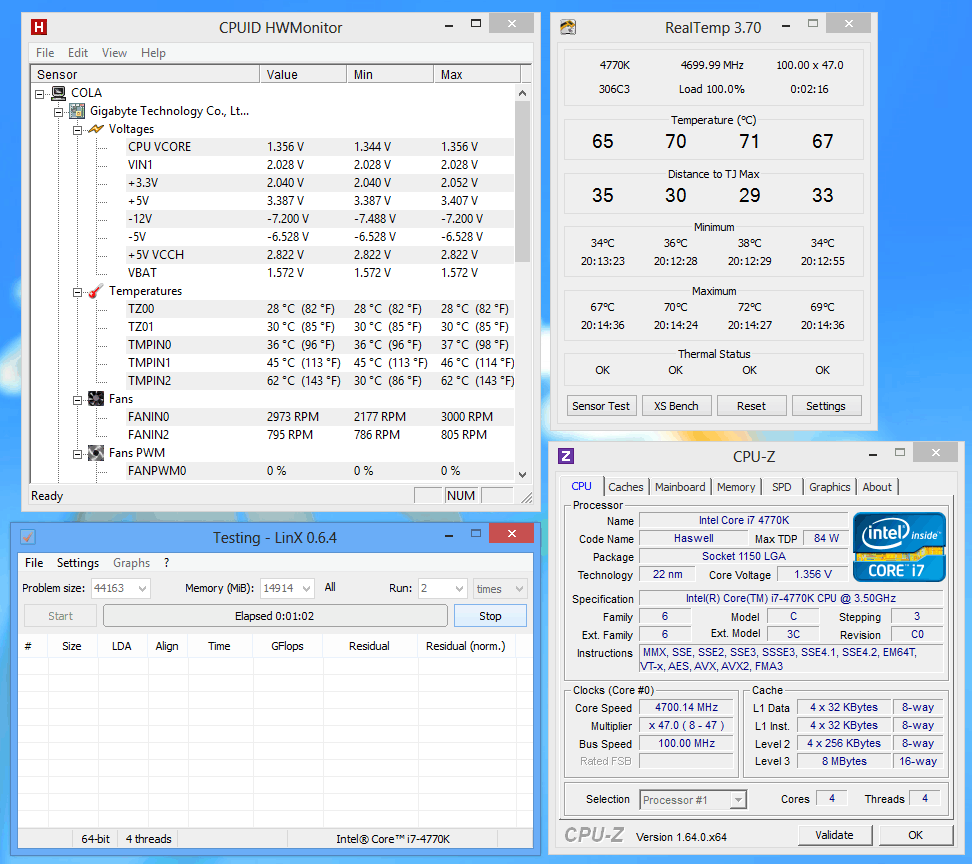Click the HWMonitor red H title icon
The height and width of the screenshot is (864, 972).
coord(39,27)
